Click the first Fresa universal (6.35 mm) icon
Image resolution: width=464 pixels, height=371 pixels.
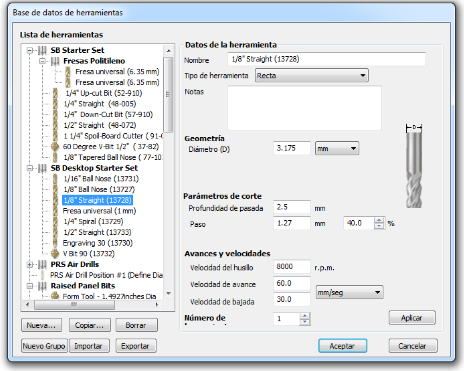click(x=68, y=72)
